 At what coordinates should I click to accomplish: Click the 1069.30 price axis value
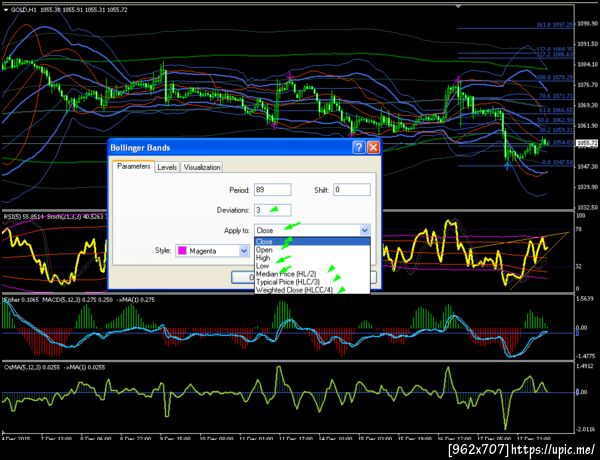point(587,105)
